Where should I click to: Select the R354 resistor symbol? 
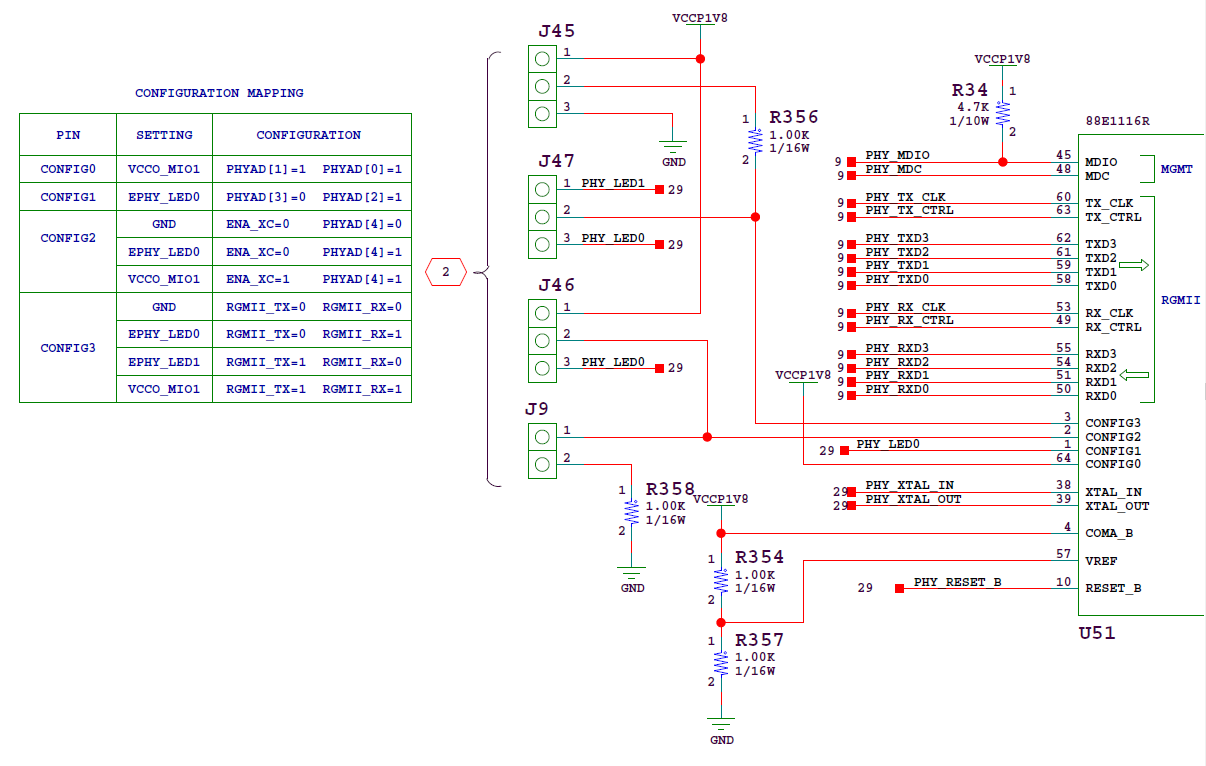click(x=720, y=580)
